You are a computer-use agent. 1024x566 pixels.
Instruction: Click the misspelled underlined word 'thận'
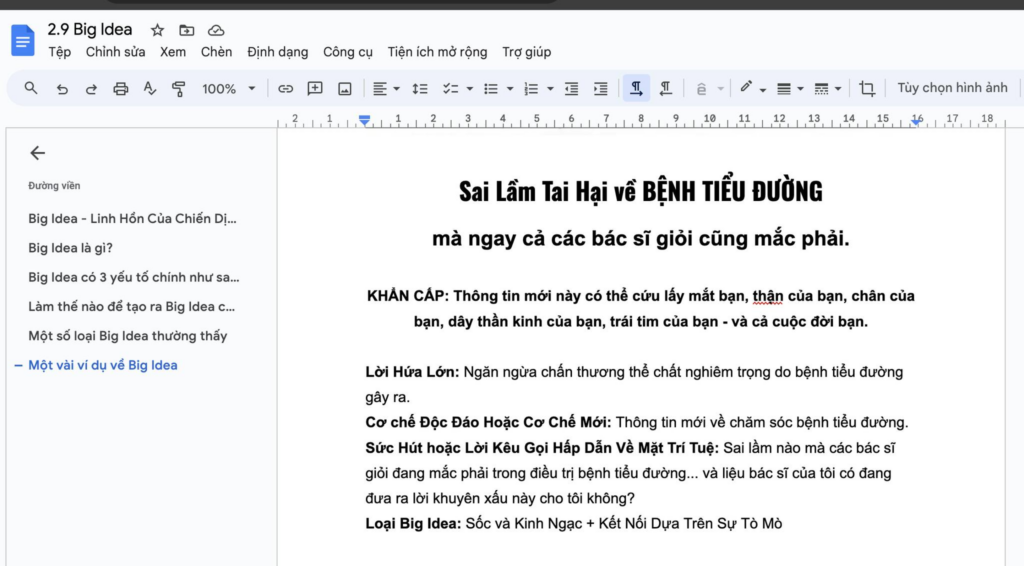pos(768,296)
